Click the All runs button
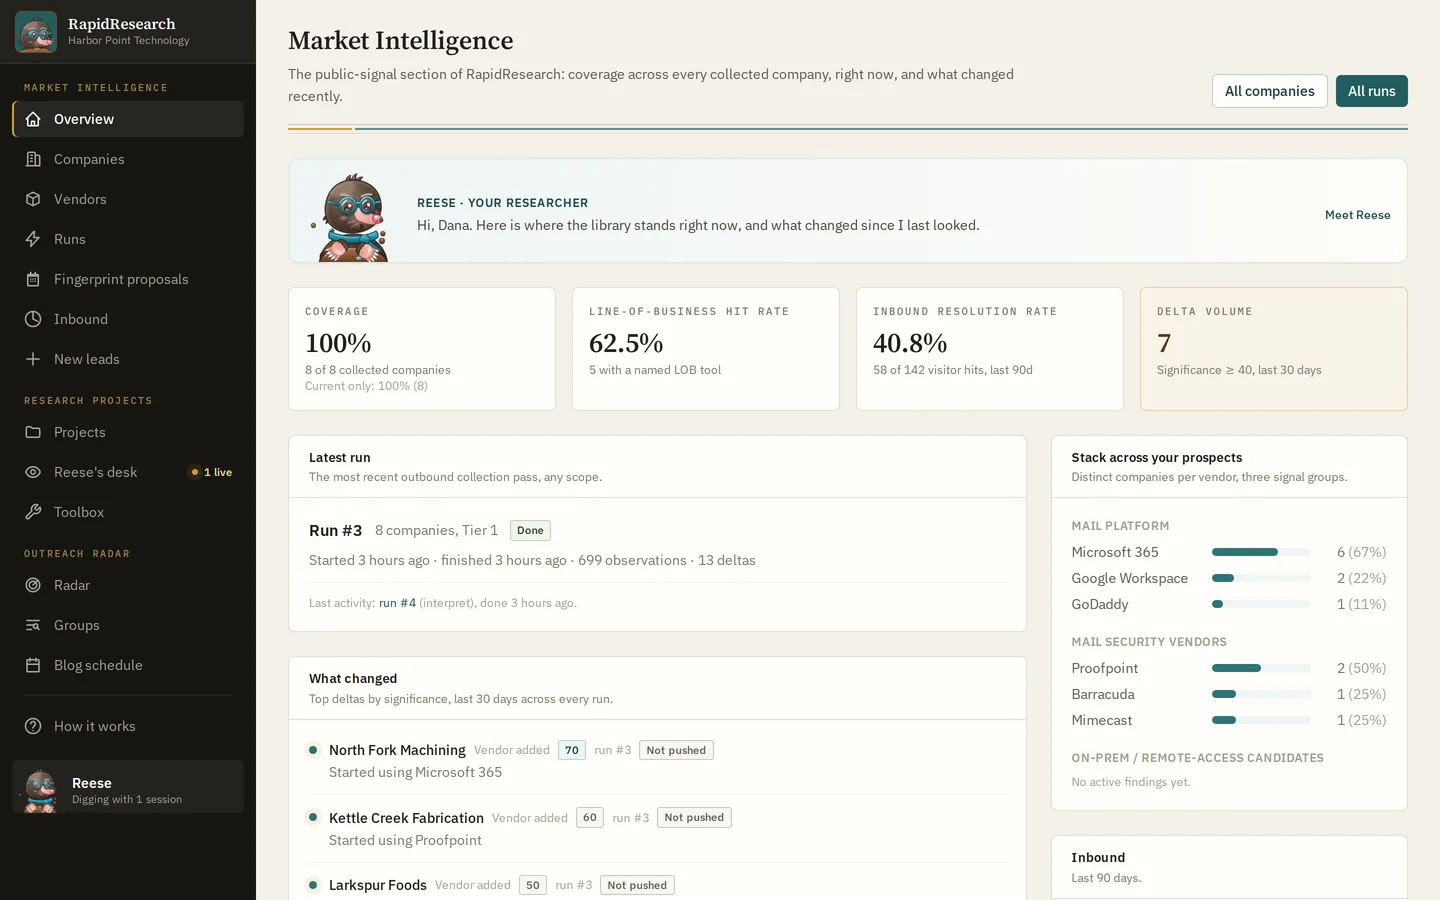This screenshot has height=900, width=1440. [1371, 91]
